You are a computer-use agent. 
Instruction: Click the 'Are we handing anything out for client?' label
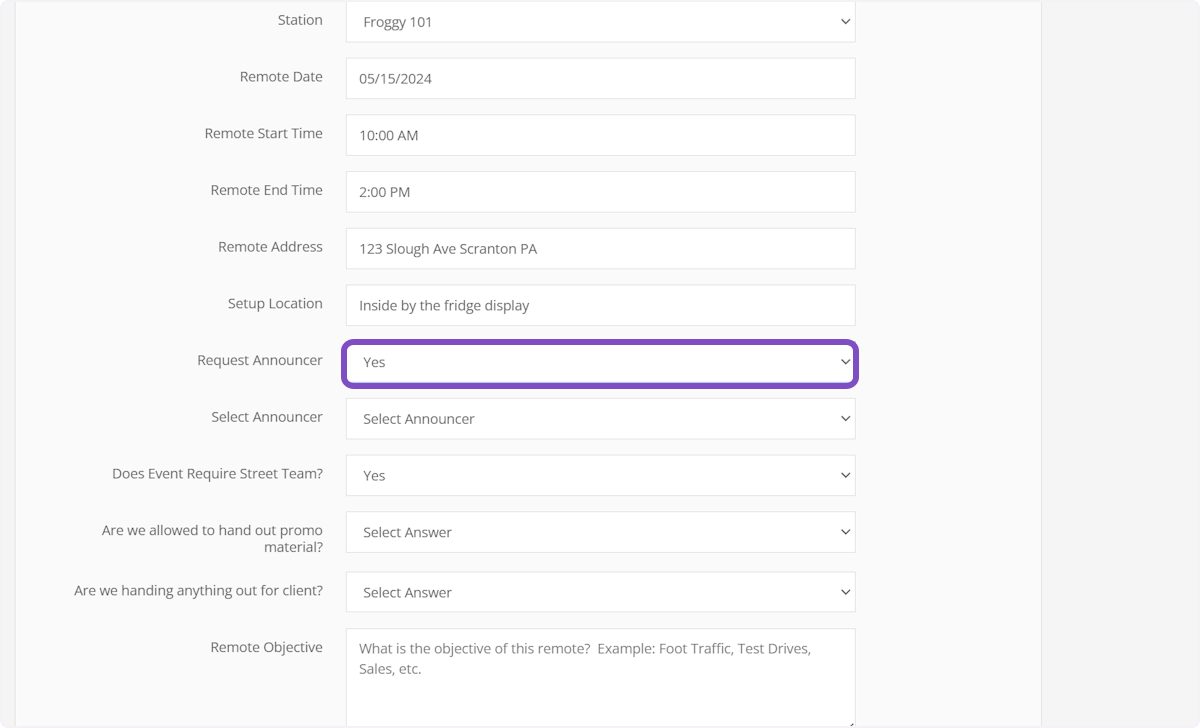point(198,591)
